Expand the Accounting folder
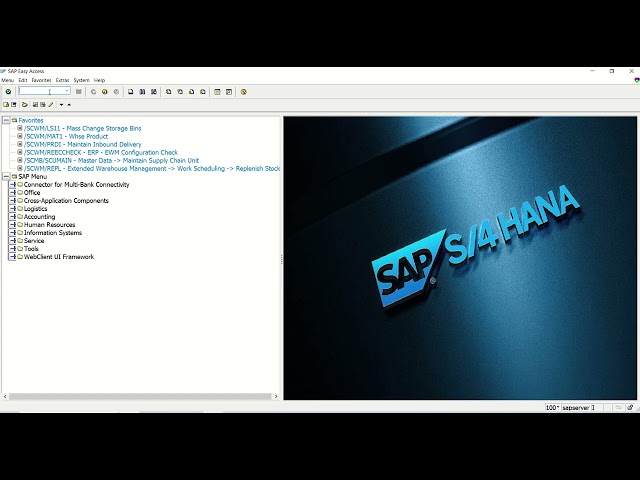This screenshot has height=480, width=640. (13, 217)
